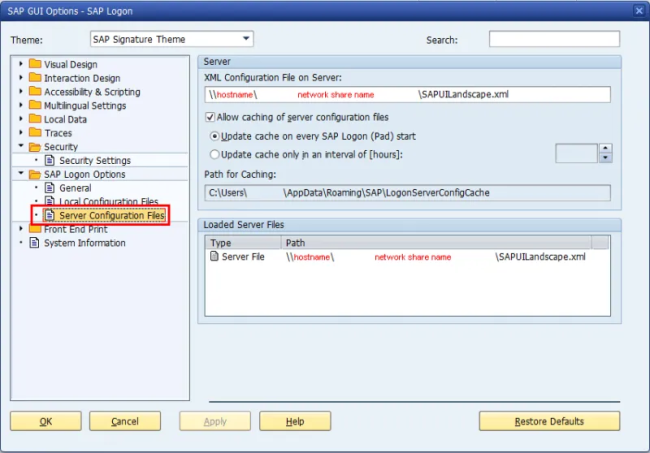Select Update cache on every SAP Logon start
Screen dimensions: 650x453
214,136
